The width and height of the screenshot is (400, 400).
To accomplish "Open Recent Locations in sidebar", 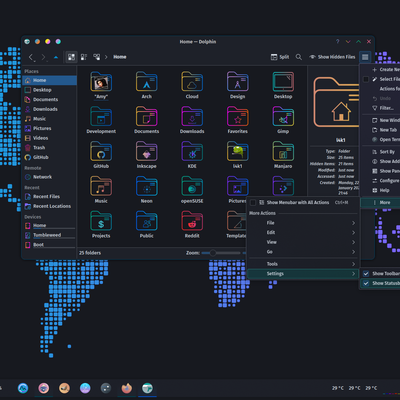I will point(50,206).
